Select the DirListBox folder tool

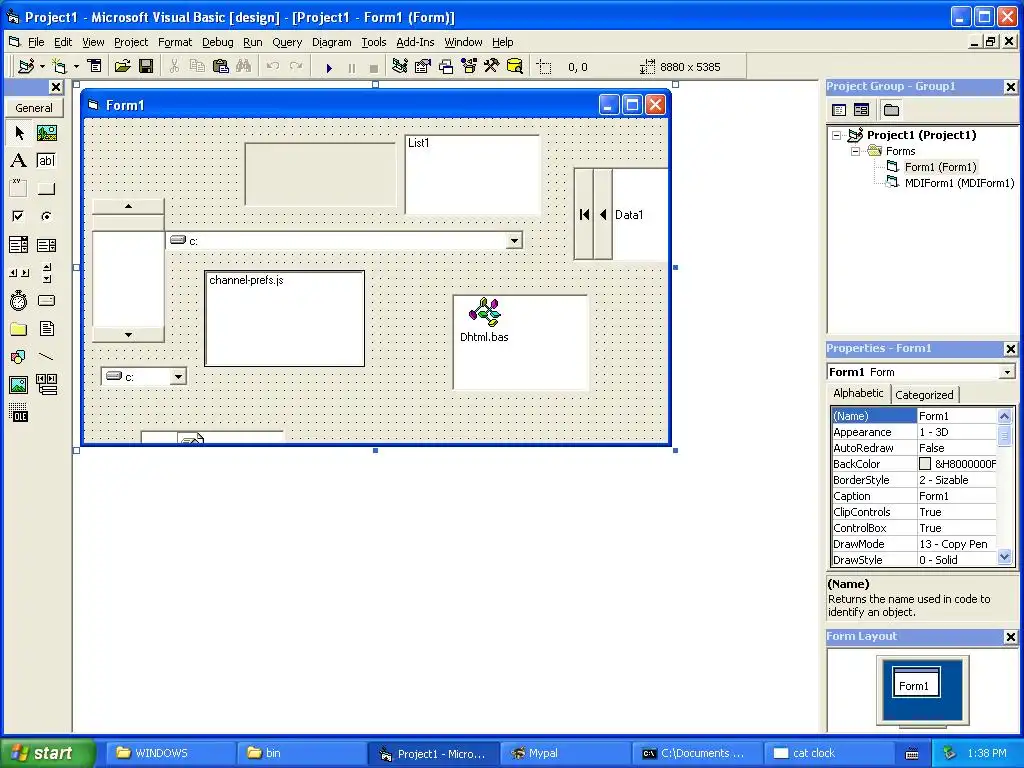19,329
